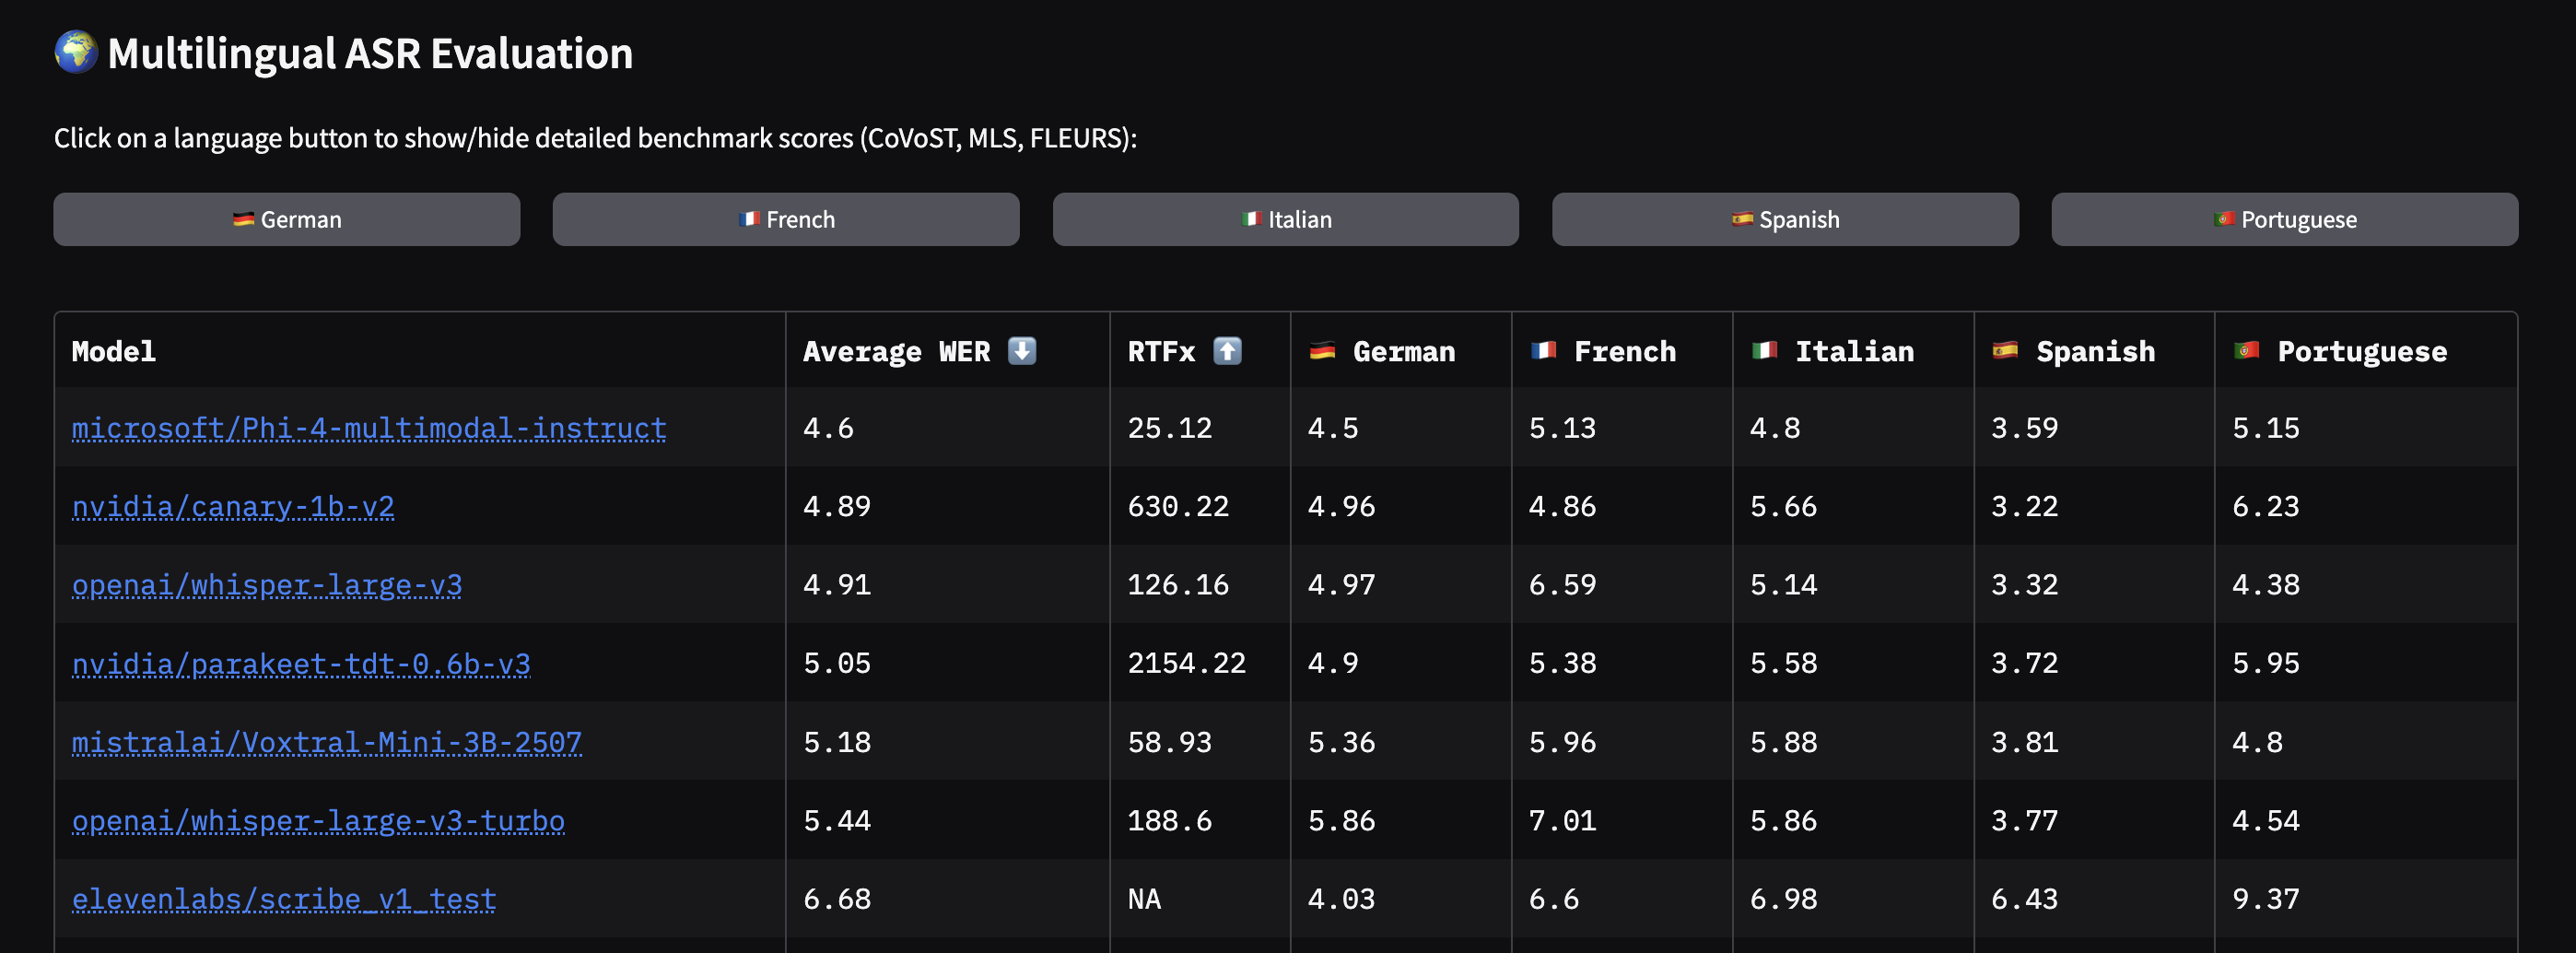Show Spanish detailed benchmark scores
The height and width of the screenshot is (953, 2576).
(x=1785, y=219)
